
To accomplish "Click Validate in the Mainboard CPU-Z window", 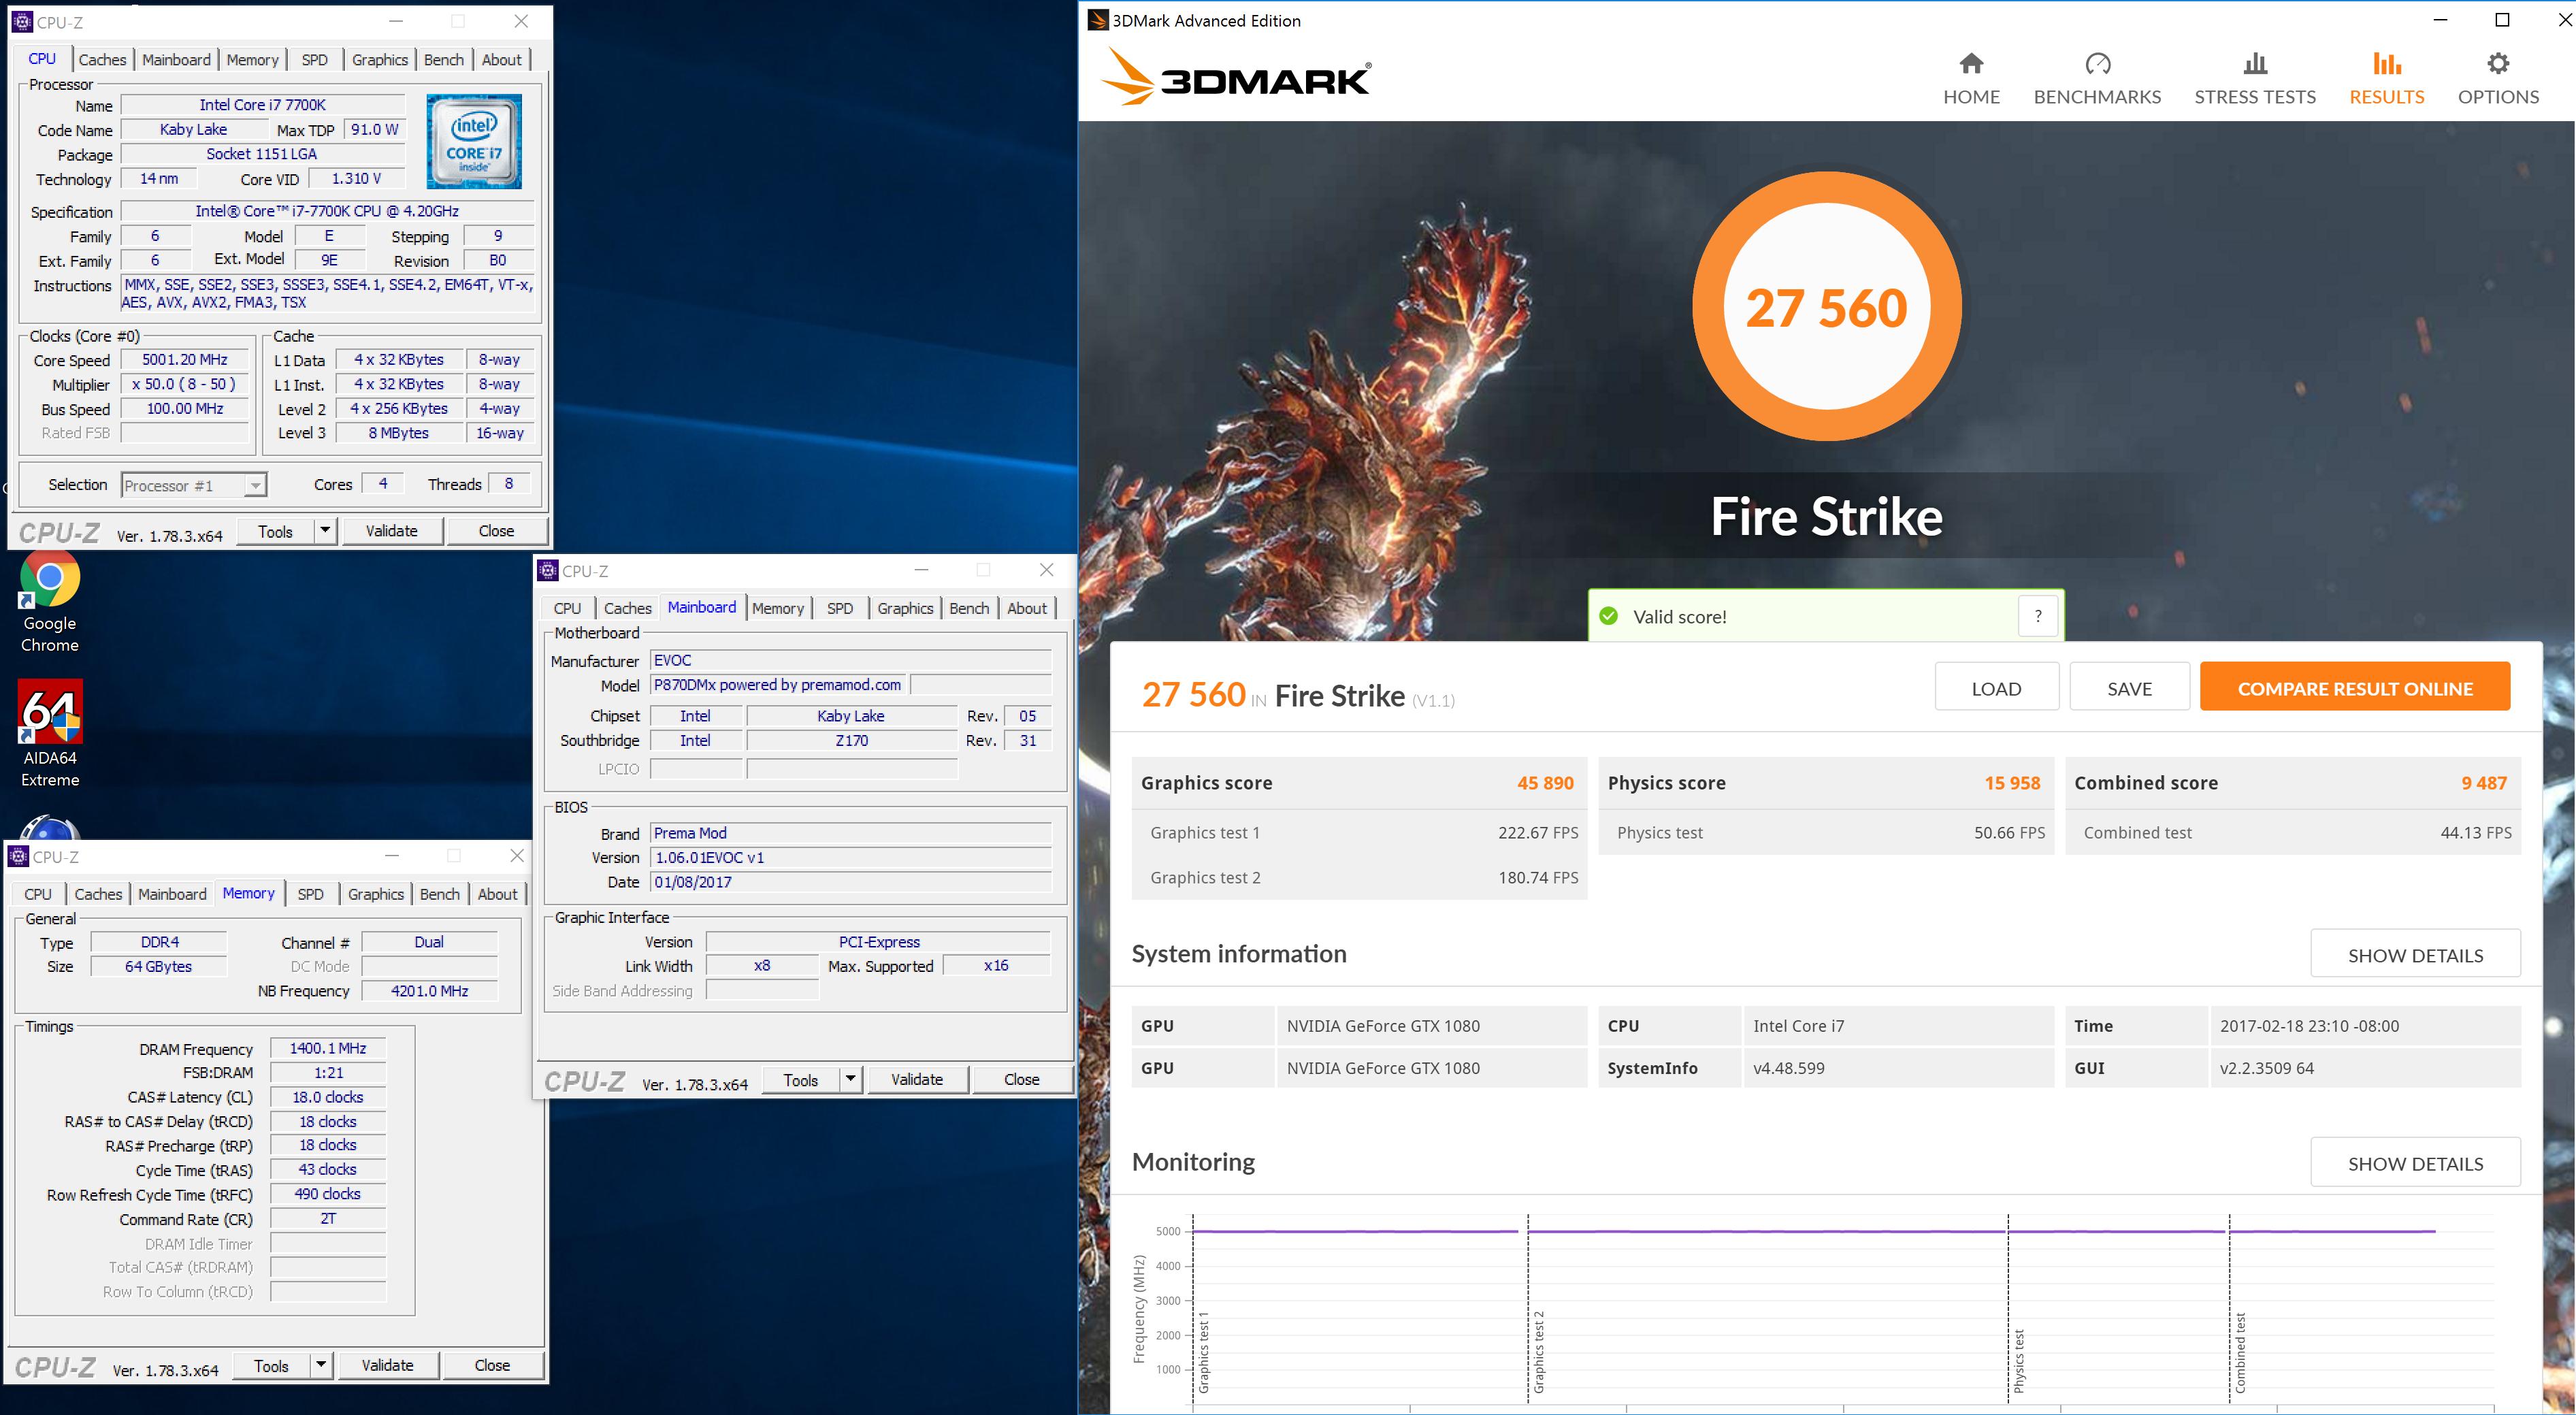I will click(916, 1079).
